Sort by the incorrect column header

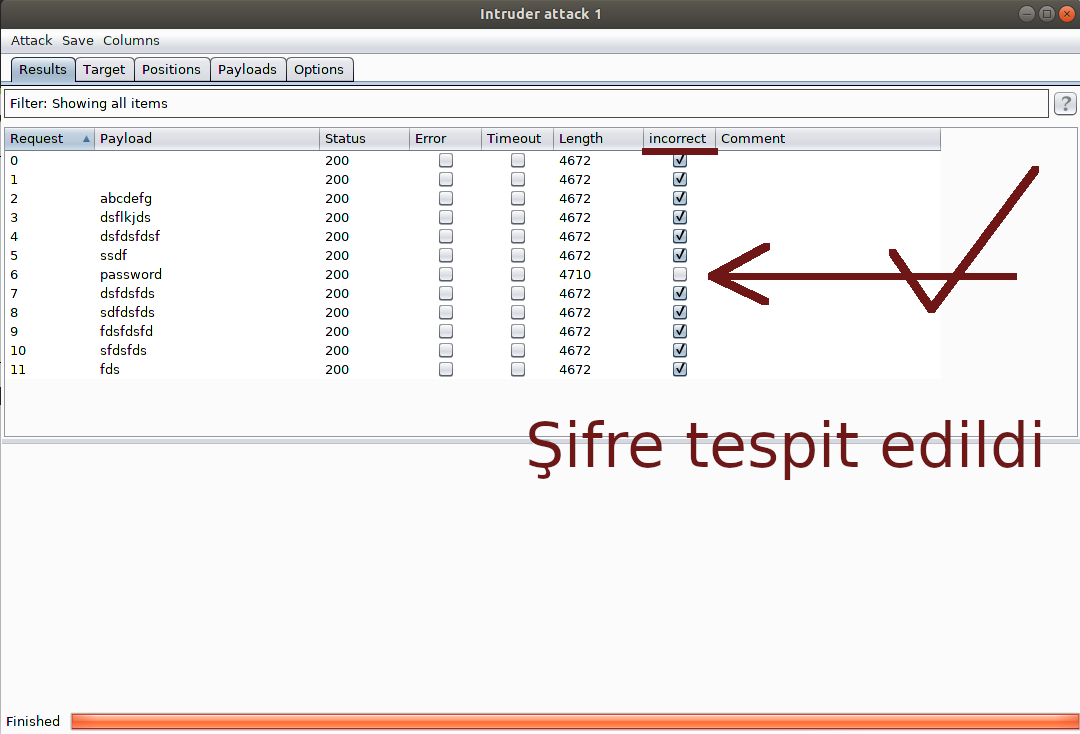(x=677, y=139)
